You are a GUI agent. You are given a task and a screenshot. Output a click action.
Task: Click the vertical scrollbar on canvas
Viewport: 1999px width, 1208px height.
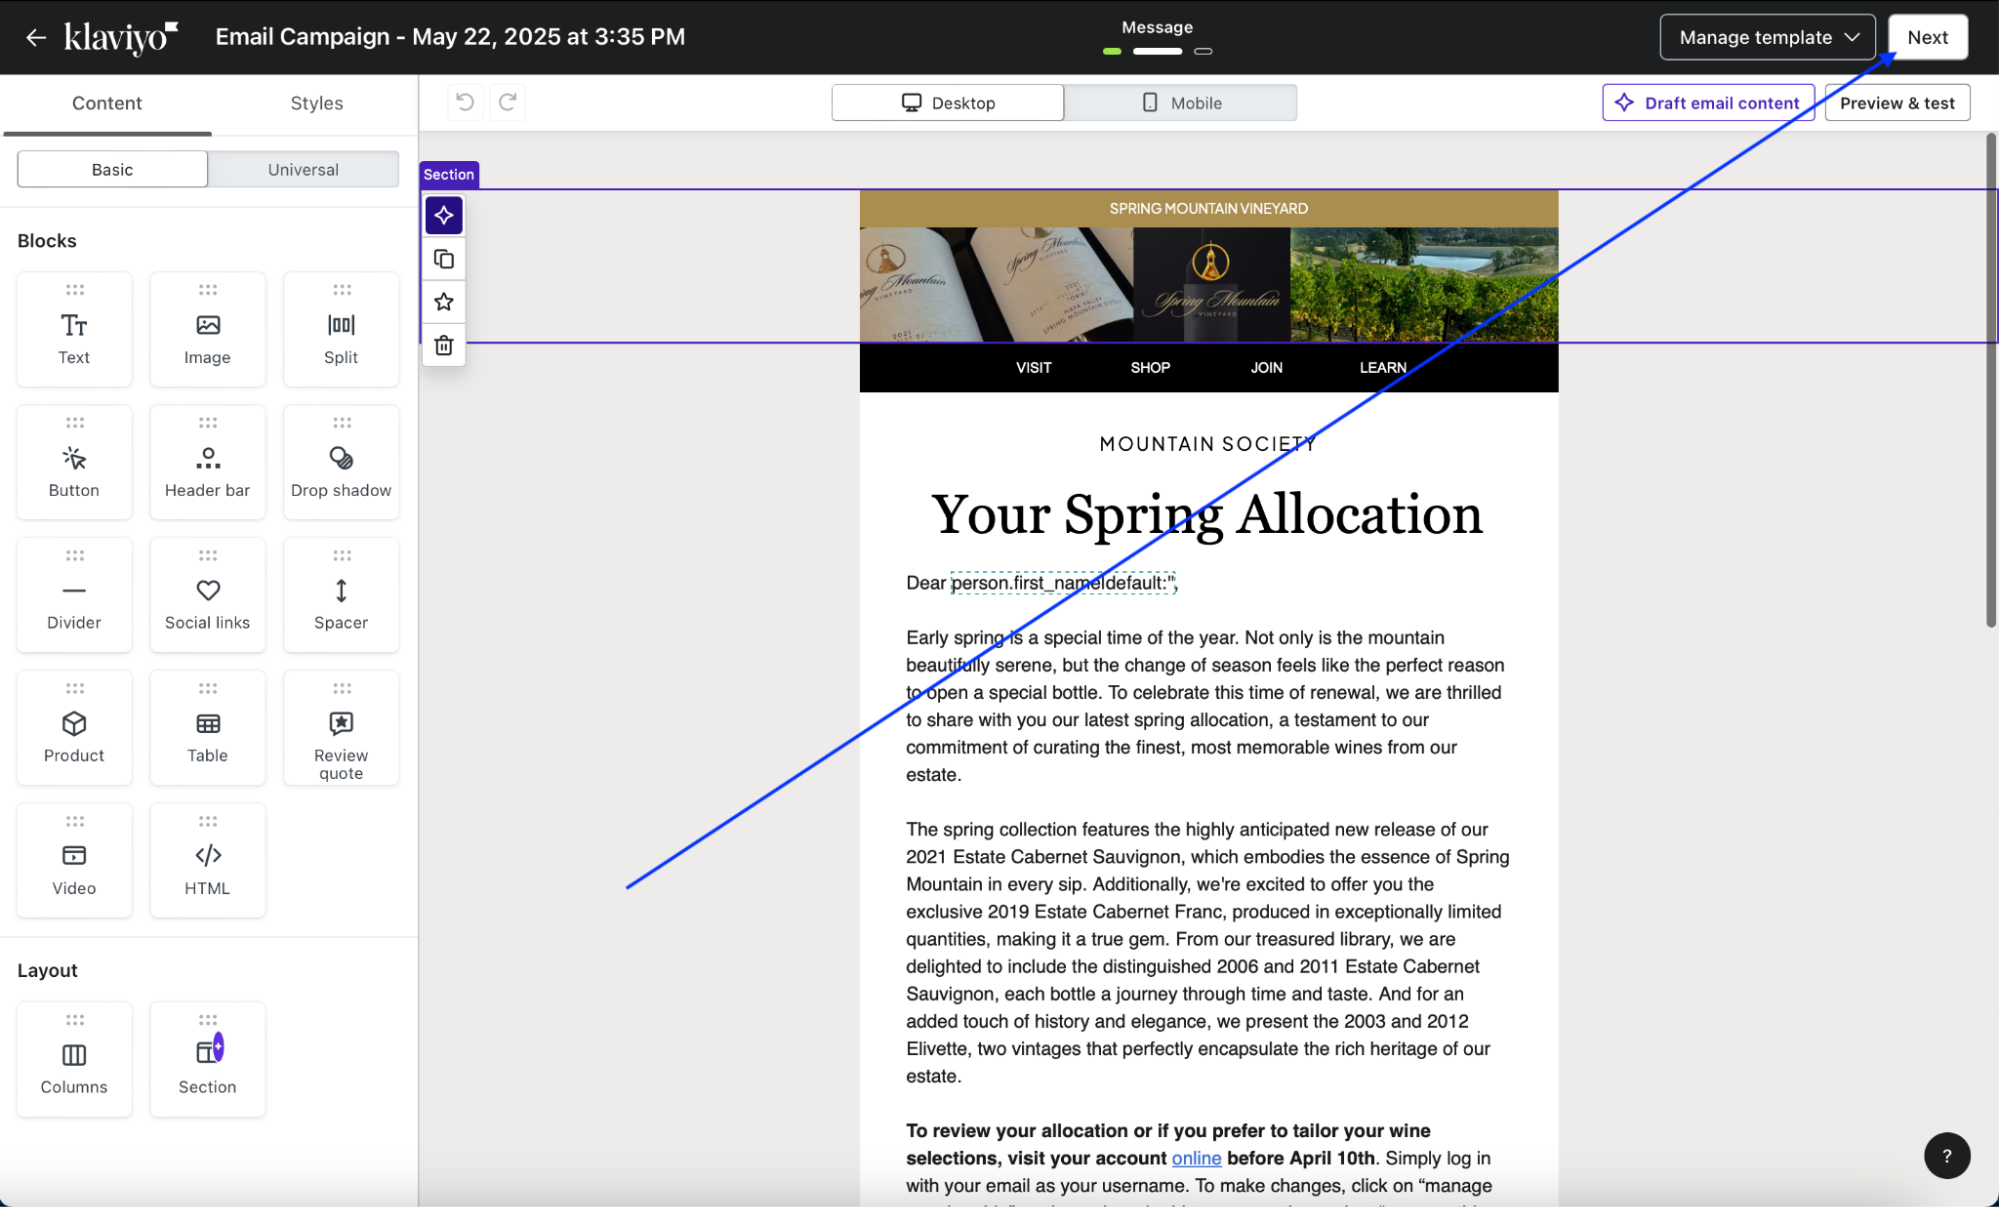(1990, 380)
